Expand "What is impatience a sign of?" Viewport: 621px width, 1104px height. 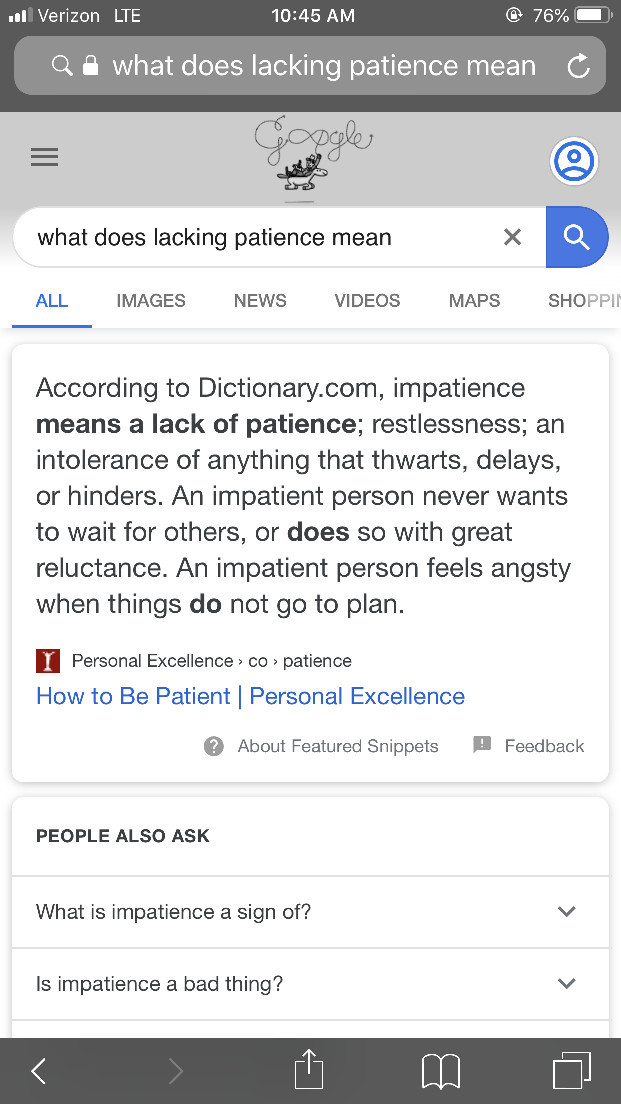(310, 912)
